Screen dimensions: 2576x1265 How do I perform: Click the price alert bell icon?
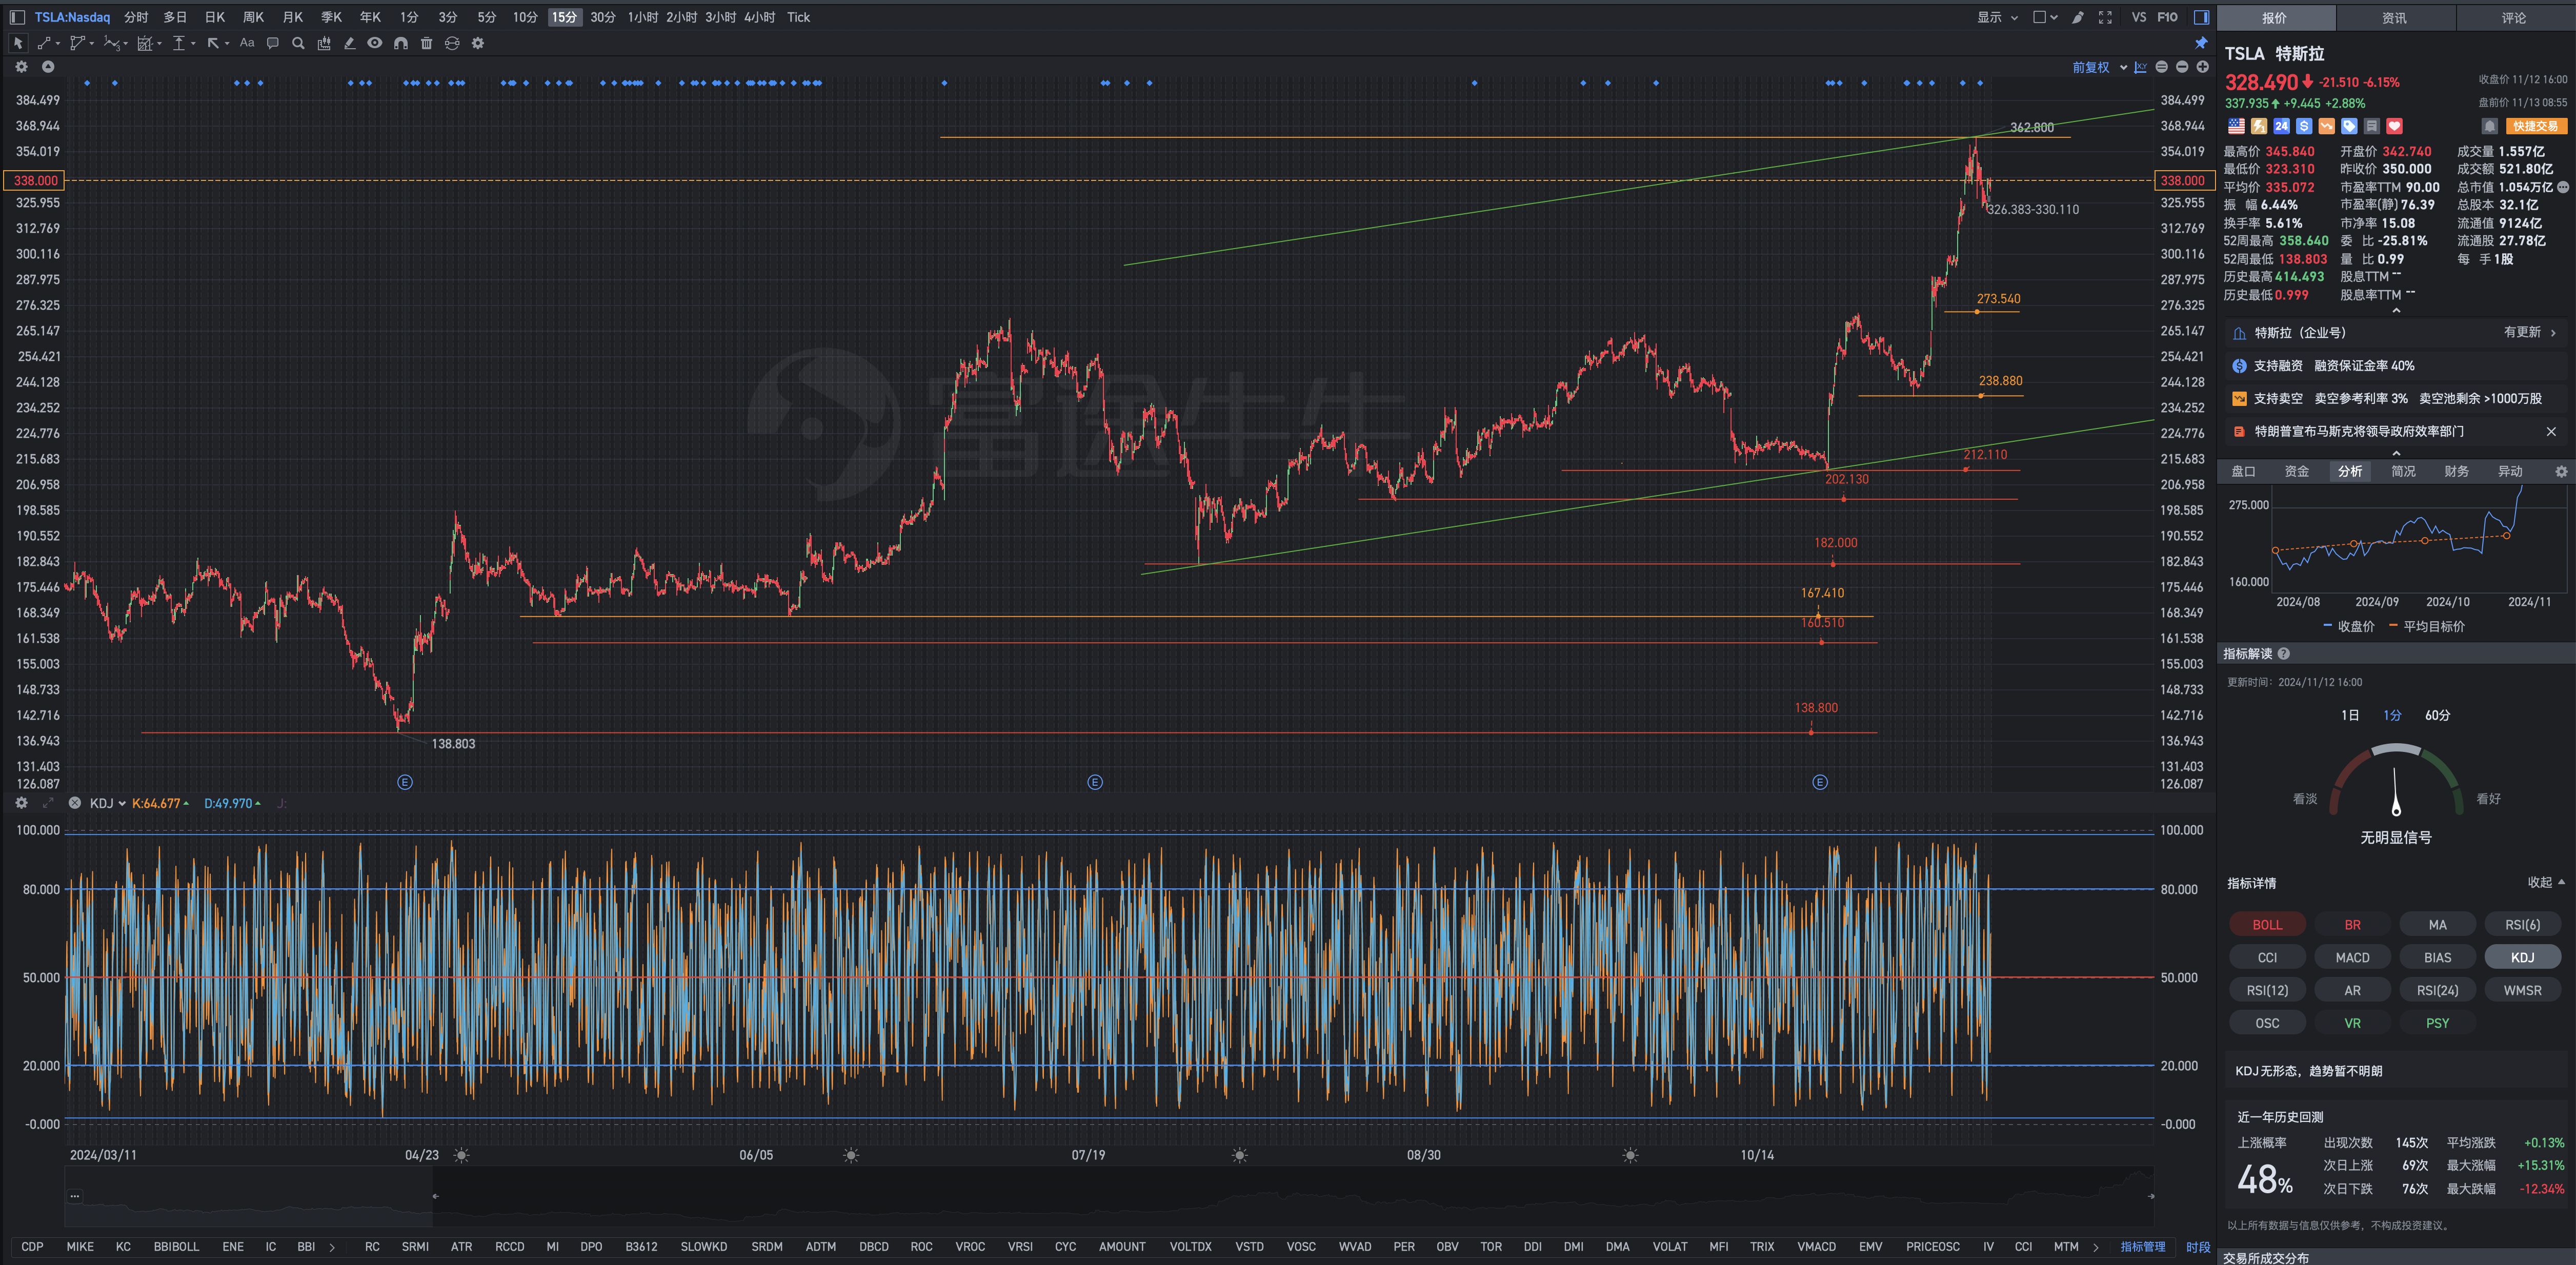[x=2490, y=126]
